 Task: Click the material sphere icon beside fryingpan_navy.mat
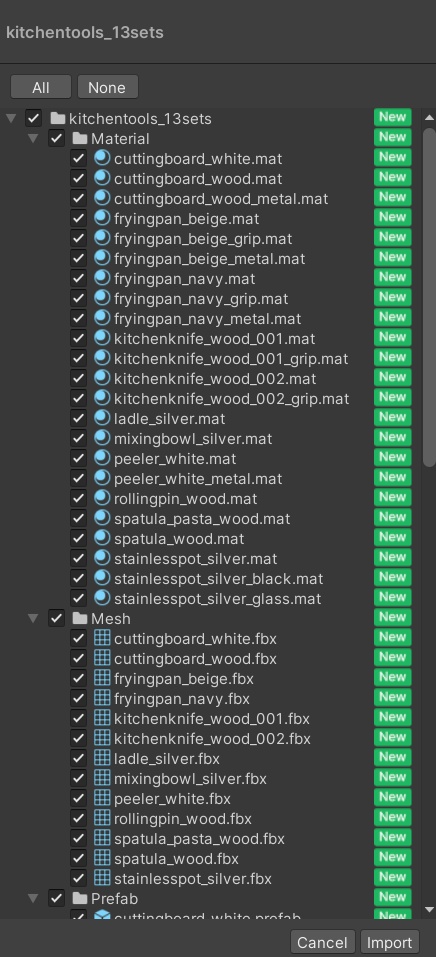pos(102,278)
